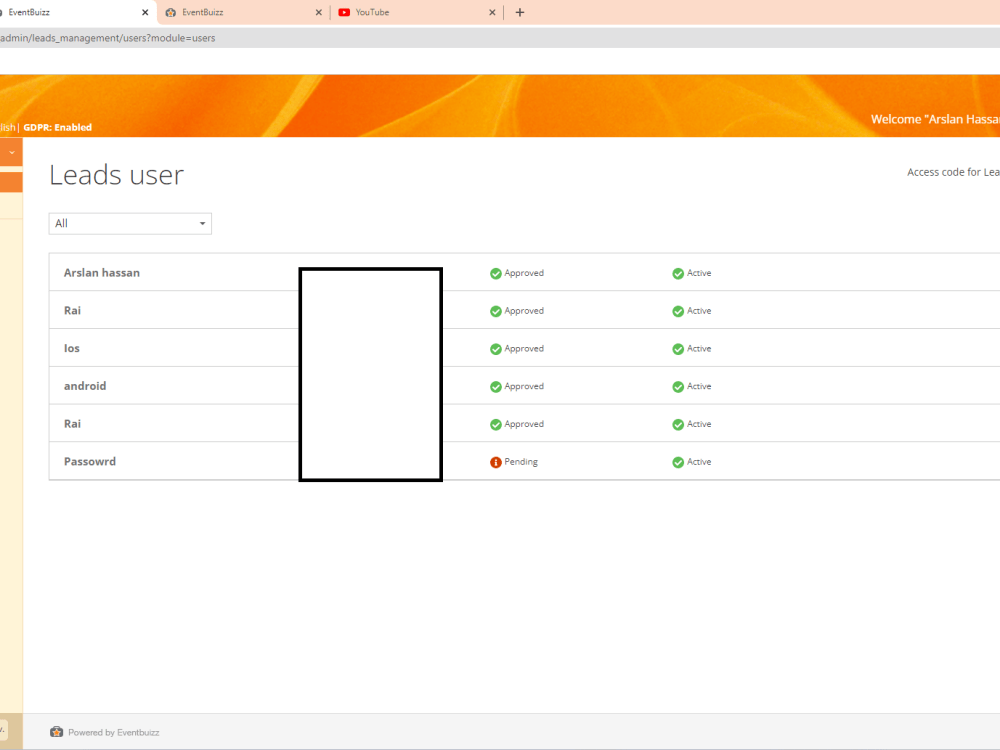Click the Approved check icon for Ios
Image resolution: width=1000 pixels, height=750 pixels.
[496, 349]
